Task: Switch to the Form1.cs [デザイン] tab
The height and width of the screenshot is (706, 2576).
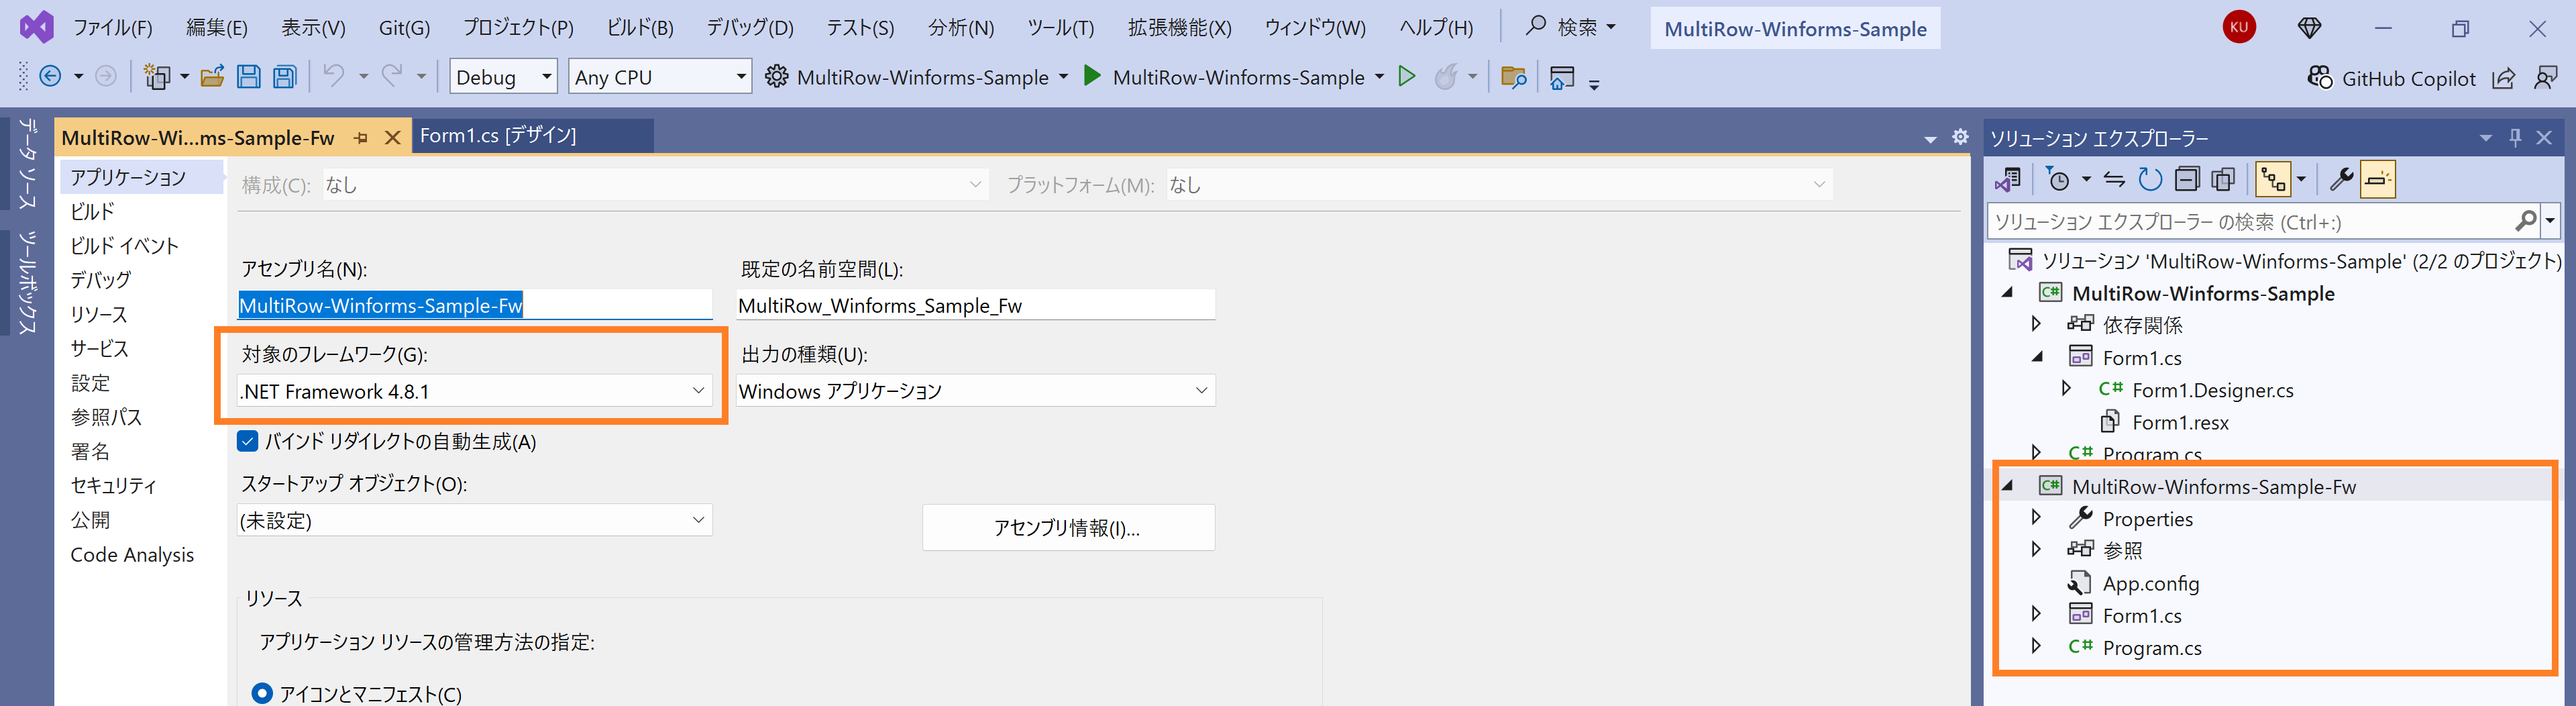Action: (532, 136)
